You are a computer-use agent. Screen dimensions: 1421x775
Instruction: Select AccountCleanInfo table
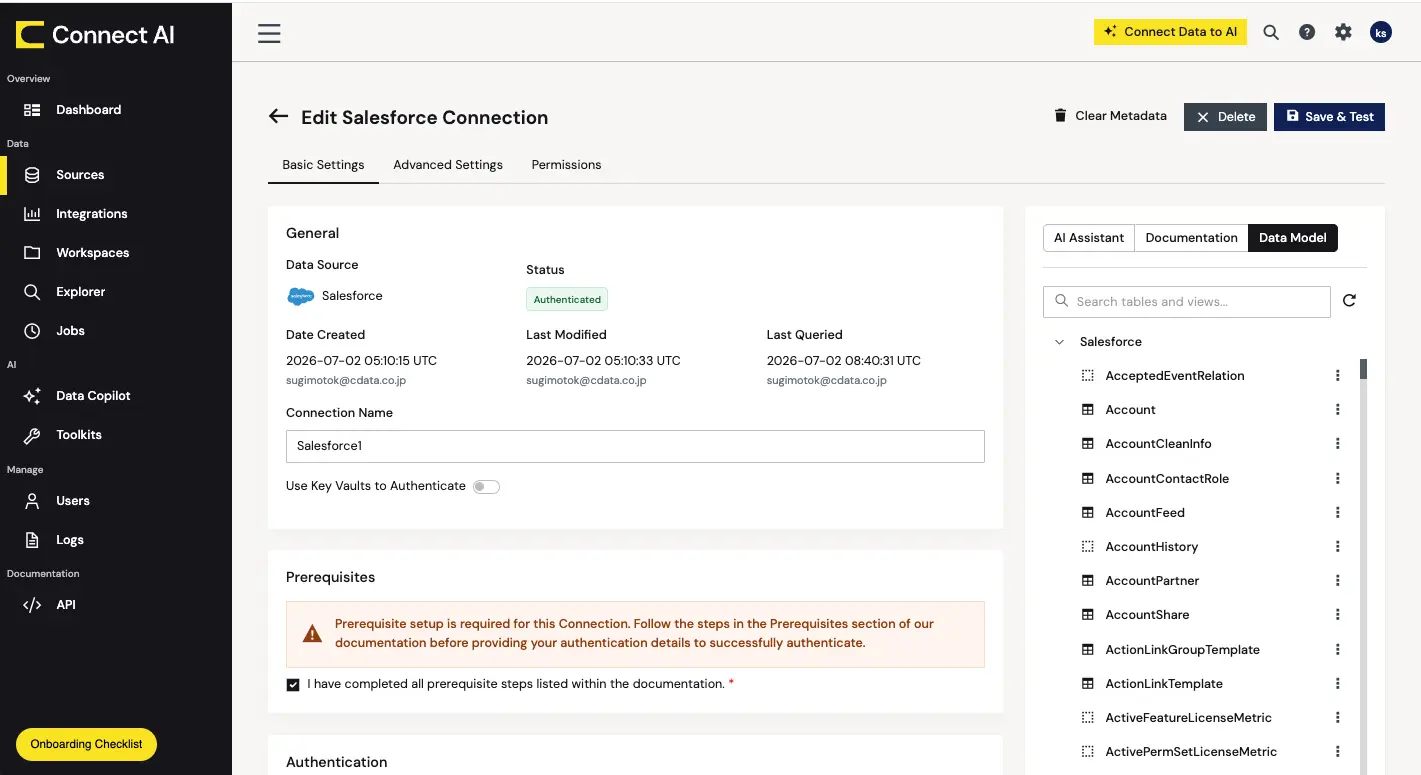[x=1158, y=444]
